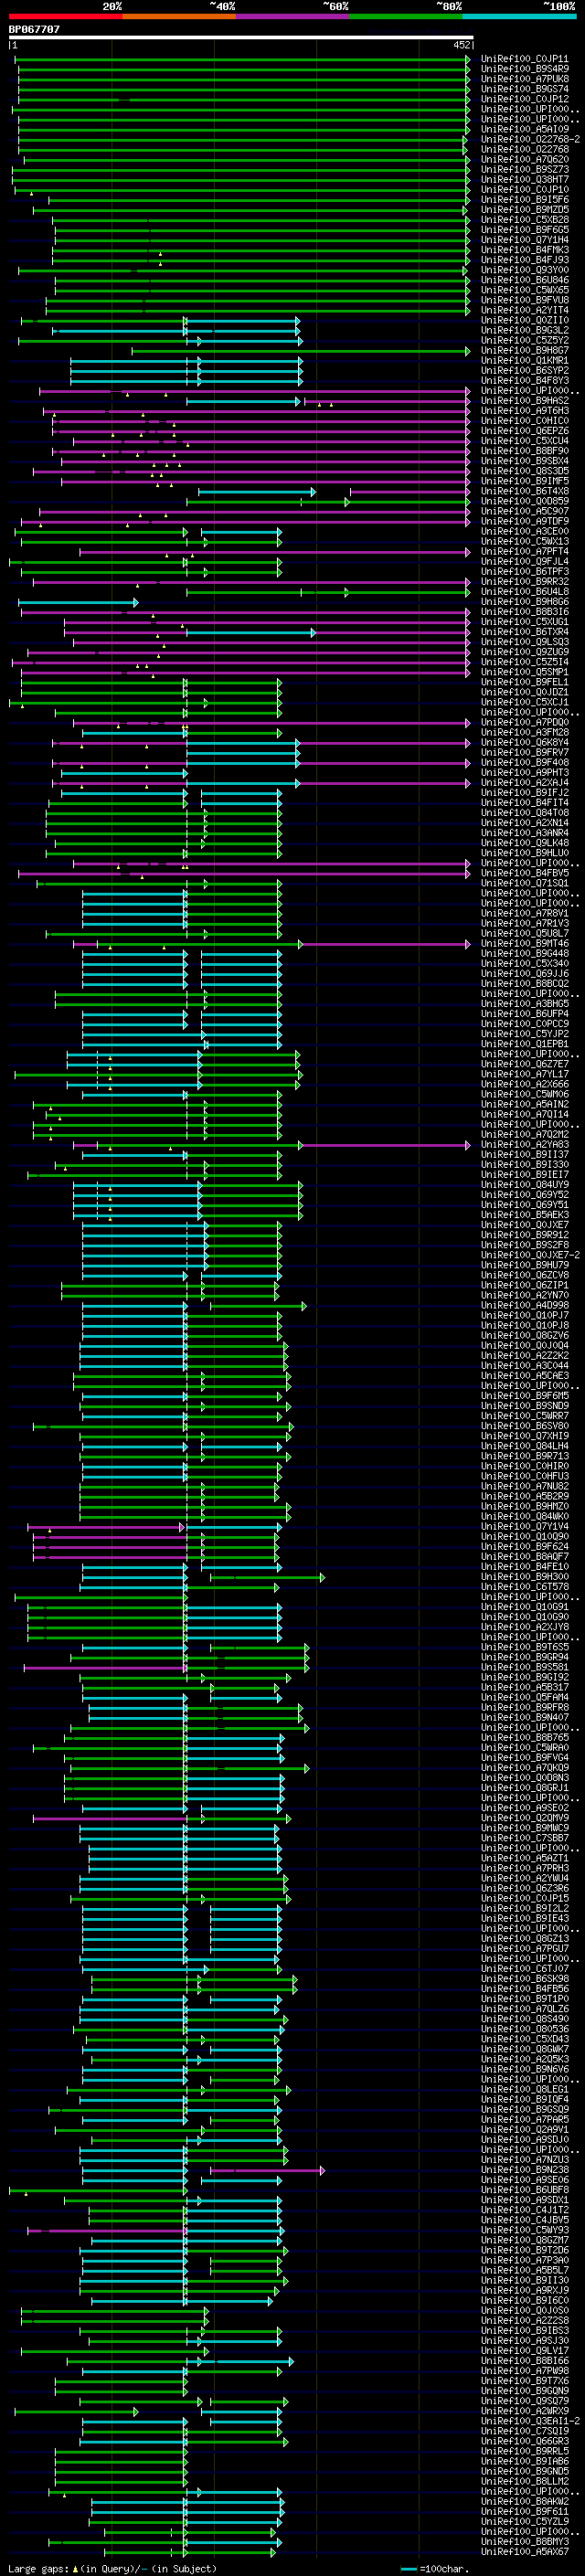Select the UniRef100_B6U846 label
585x2576 pixels.
tap(524, 280)
